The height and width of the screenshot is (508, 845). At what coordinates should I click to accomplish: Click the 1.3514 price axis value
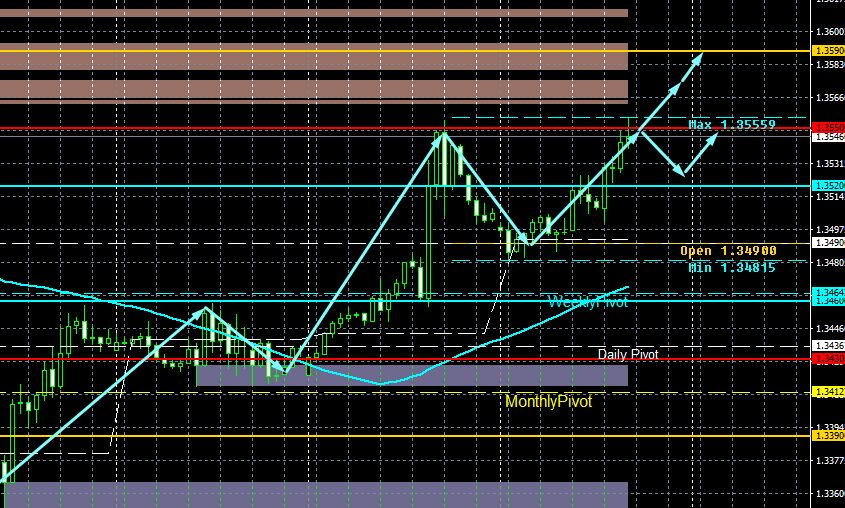(830, 197)
